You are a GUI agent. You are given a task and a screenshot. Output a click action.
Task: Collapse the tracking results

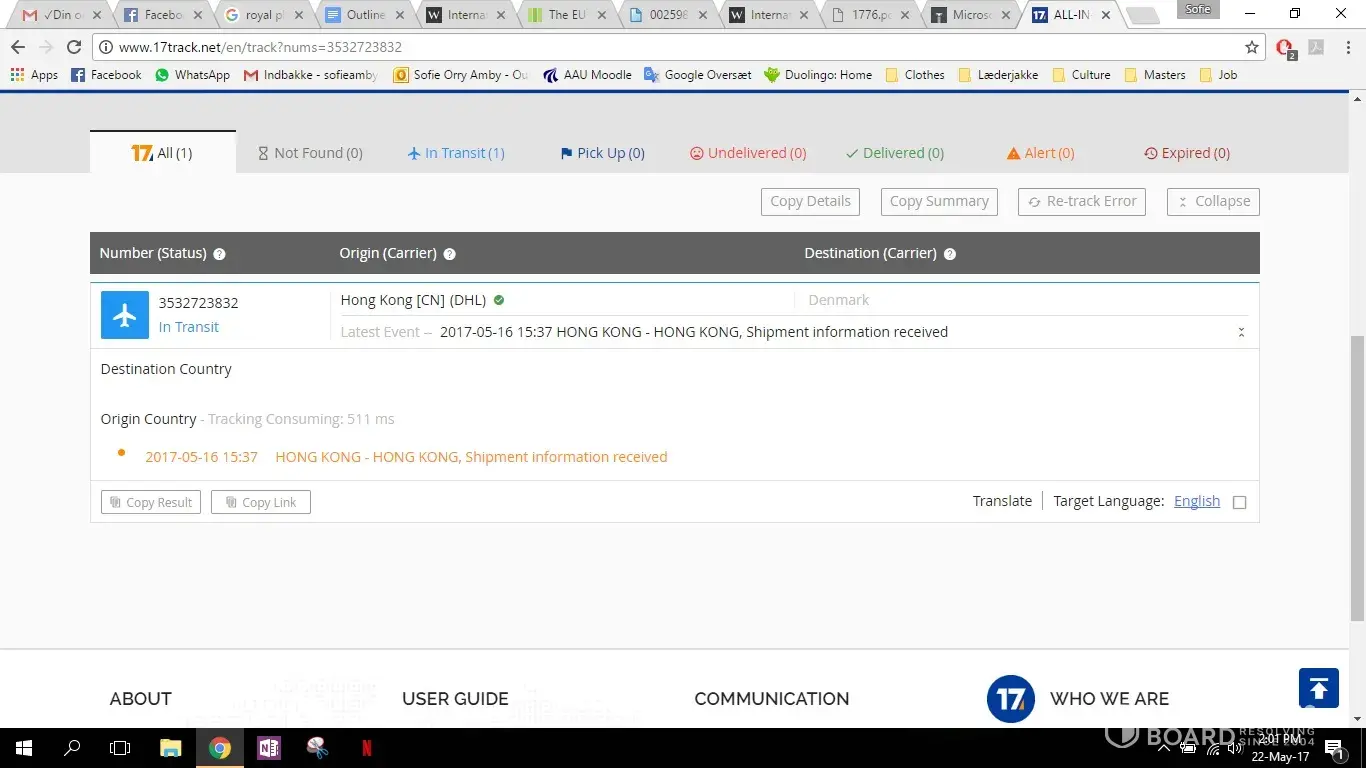1213,201
